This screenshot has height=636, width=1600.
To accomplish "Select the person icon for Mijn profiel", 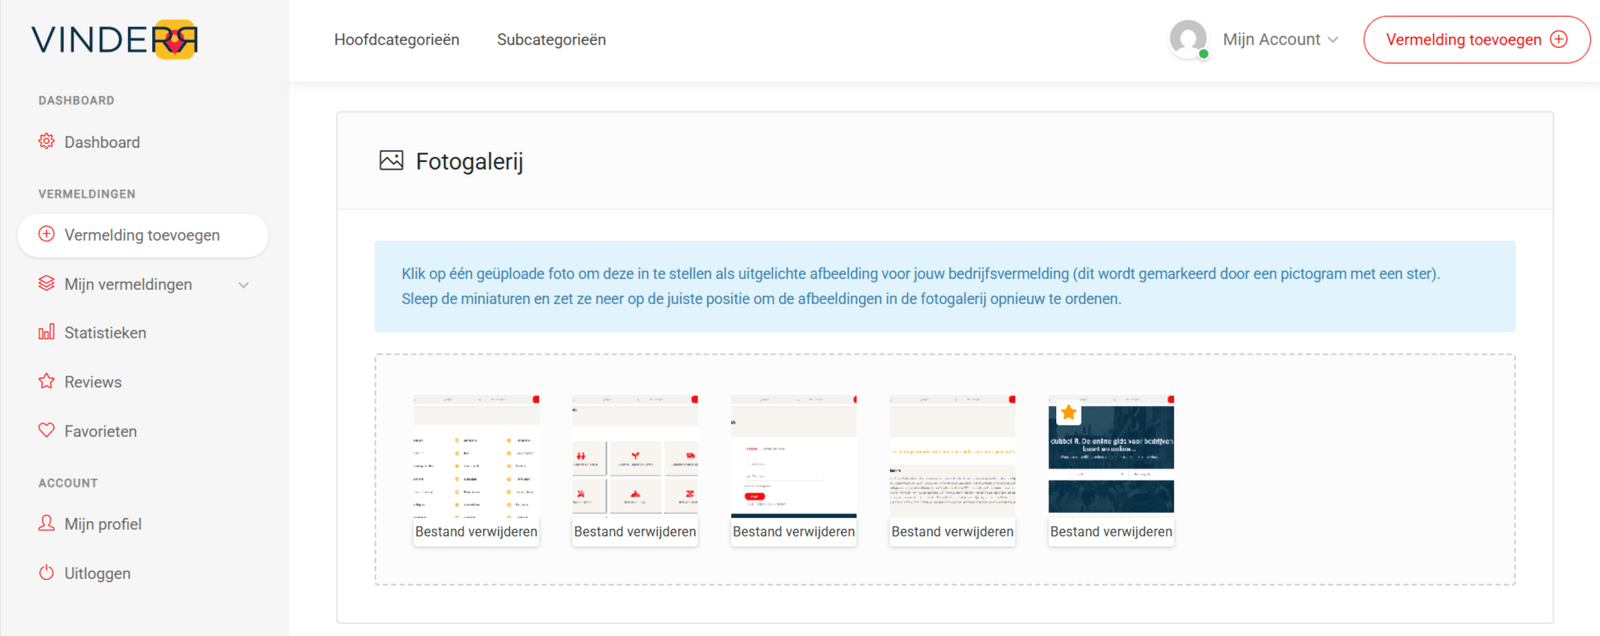I will coord(46,523).
